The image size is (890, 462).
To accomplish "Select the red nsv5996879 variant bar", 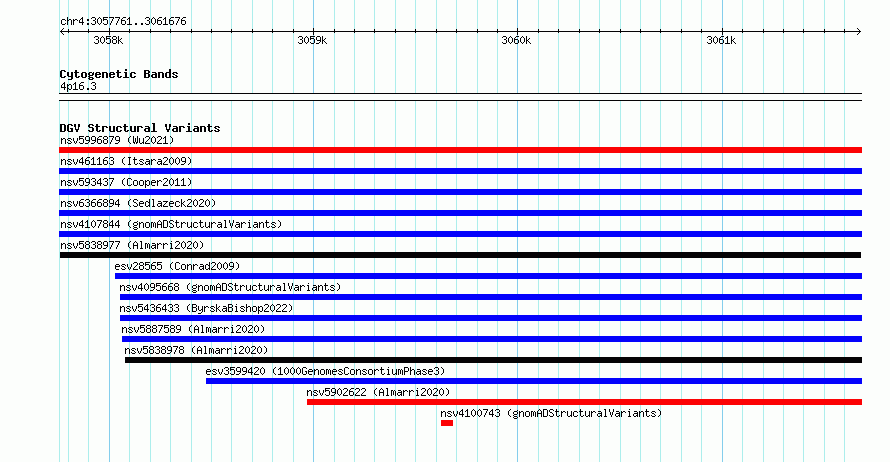I will 460,150.
